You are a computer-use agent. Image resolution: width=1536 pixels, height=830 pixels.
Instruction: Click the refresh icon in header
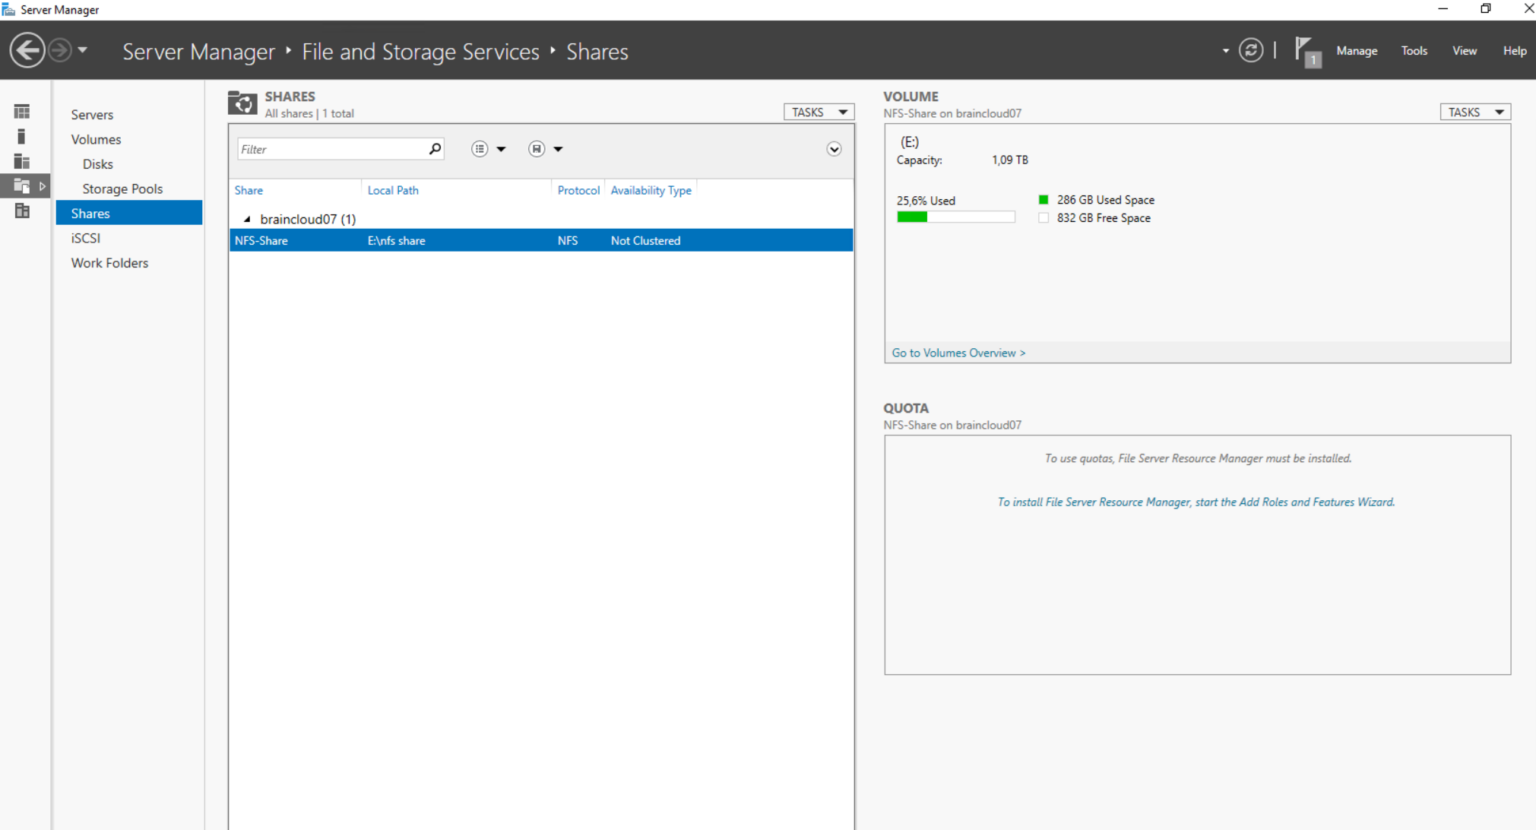[x=1250, y=50]
